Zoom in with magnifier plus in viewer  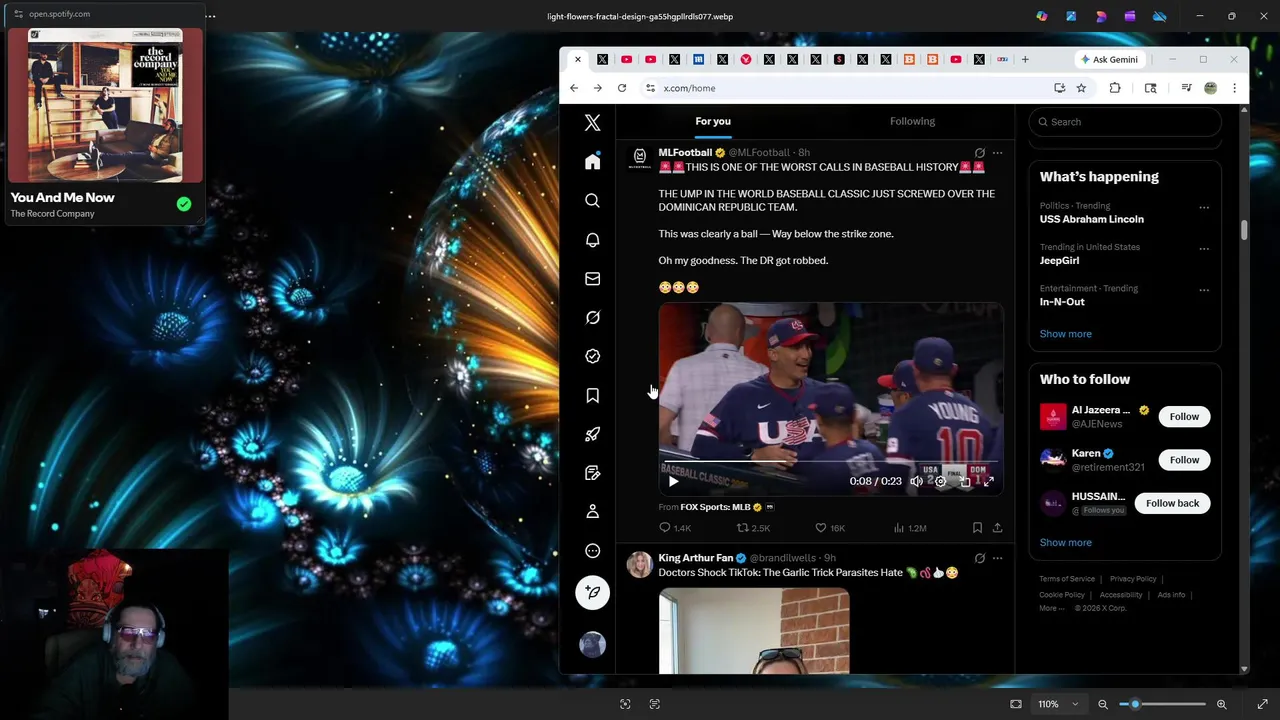click(x=1221, y=704)
